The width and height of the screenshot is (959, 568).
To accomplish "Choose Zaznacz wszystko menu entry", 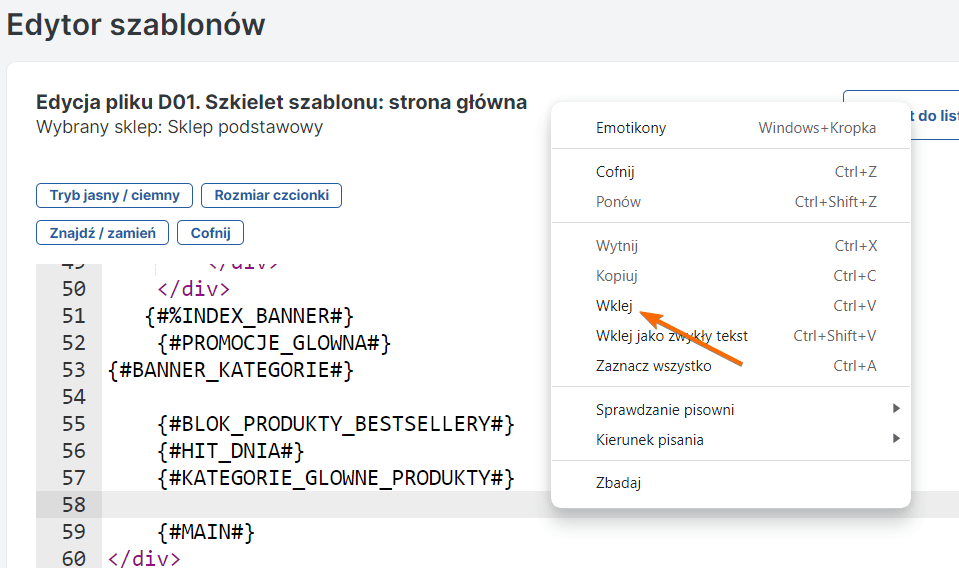I will pyautogui.click(x=654, y=366).
